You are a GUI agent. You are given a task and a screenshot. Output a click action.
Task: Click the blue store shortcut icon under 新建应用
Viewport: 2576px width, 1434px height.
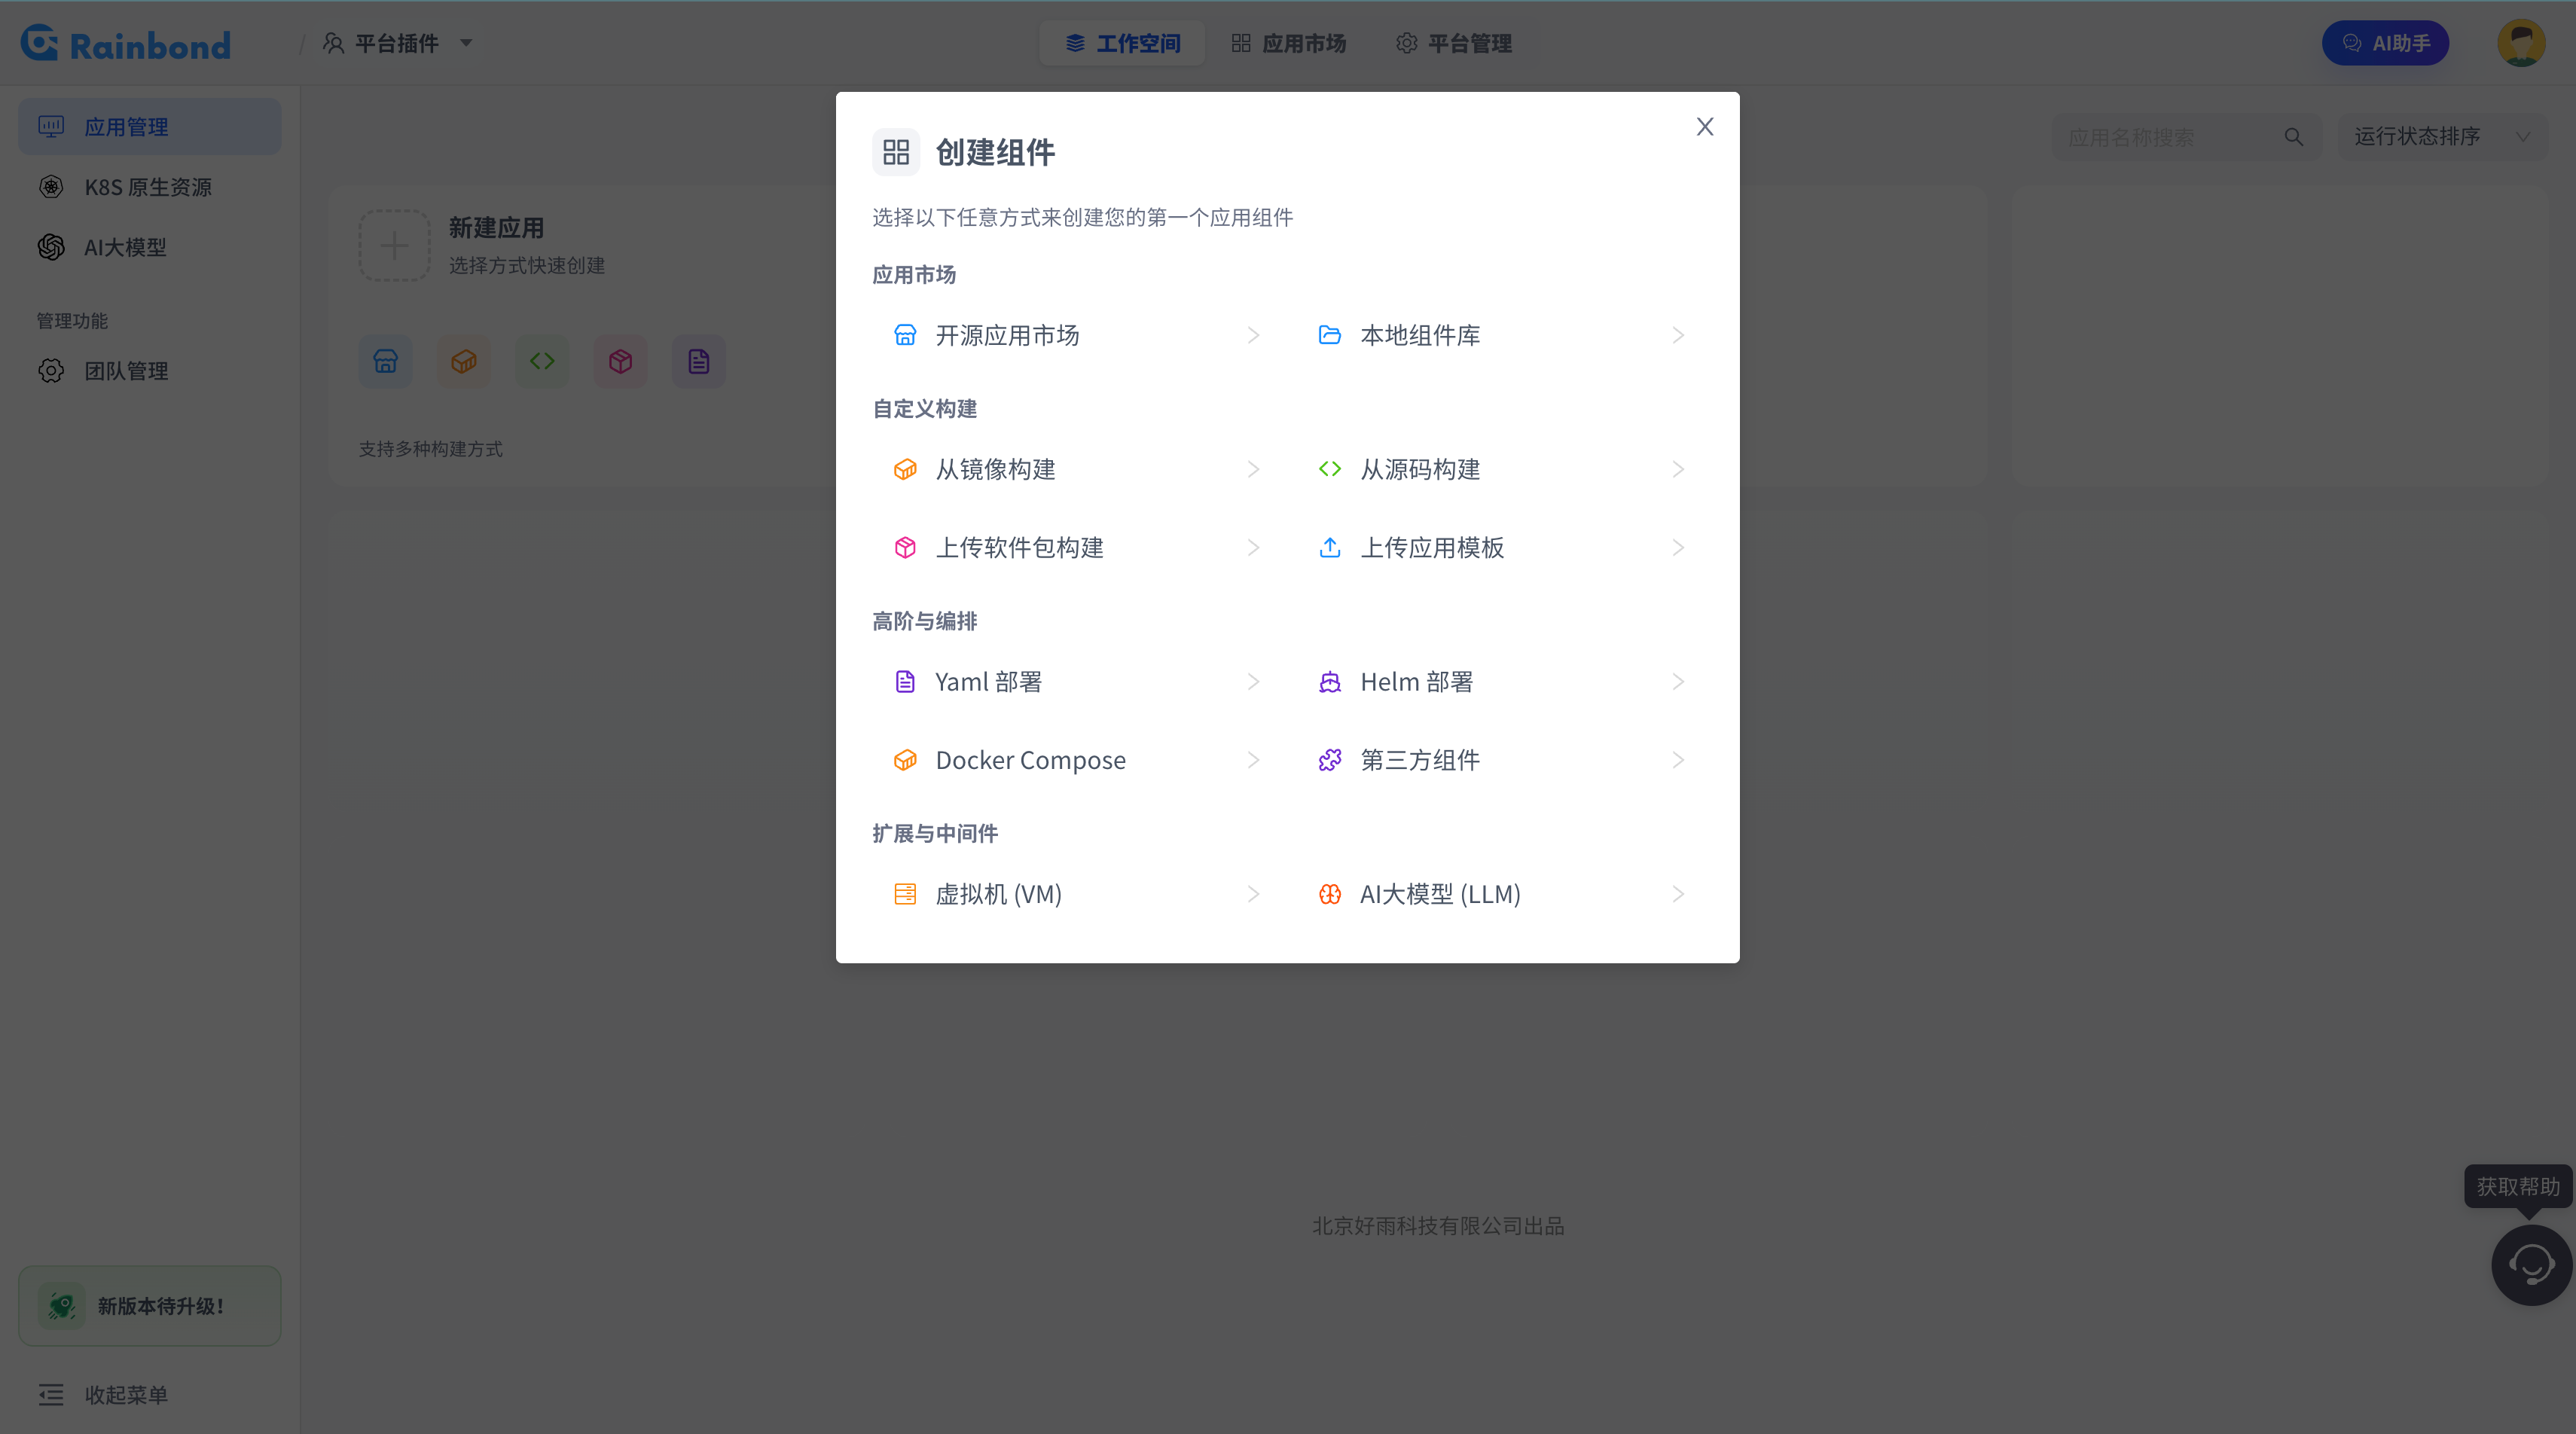pos(386,361)
